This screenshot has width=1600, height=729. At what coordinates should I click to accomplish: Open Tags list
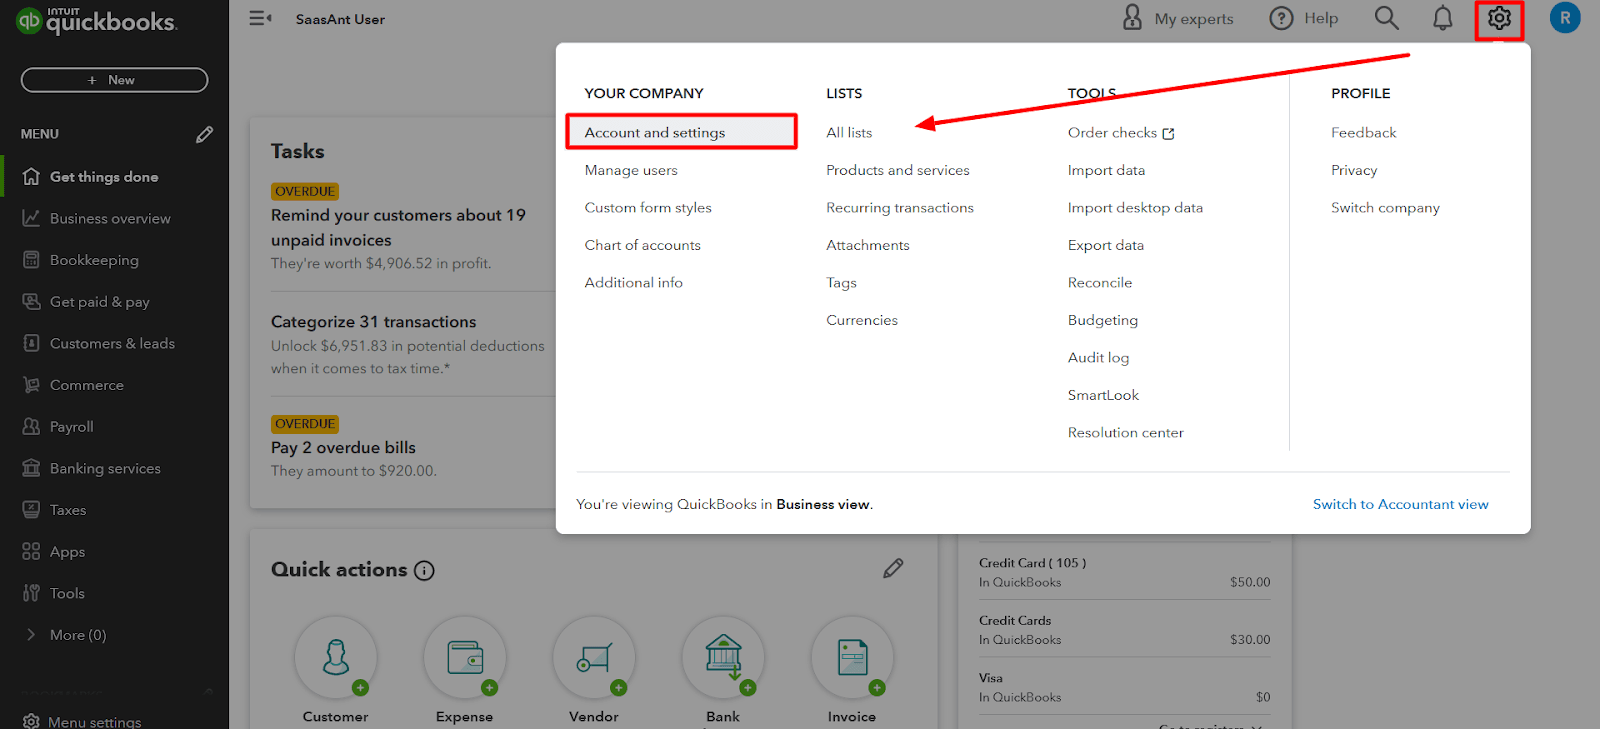[841, 283]
